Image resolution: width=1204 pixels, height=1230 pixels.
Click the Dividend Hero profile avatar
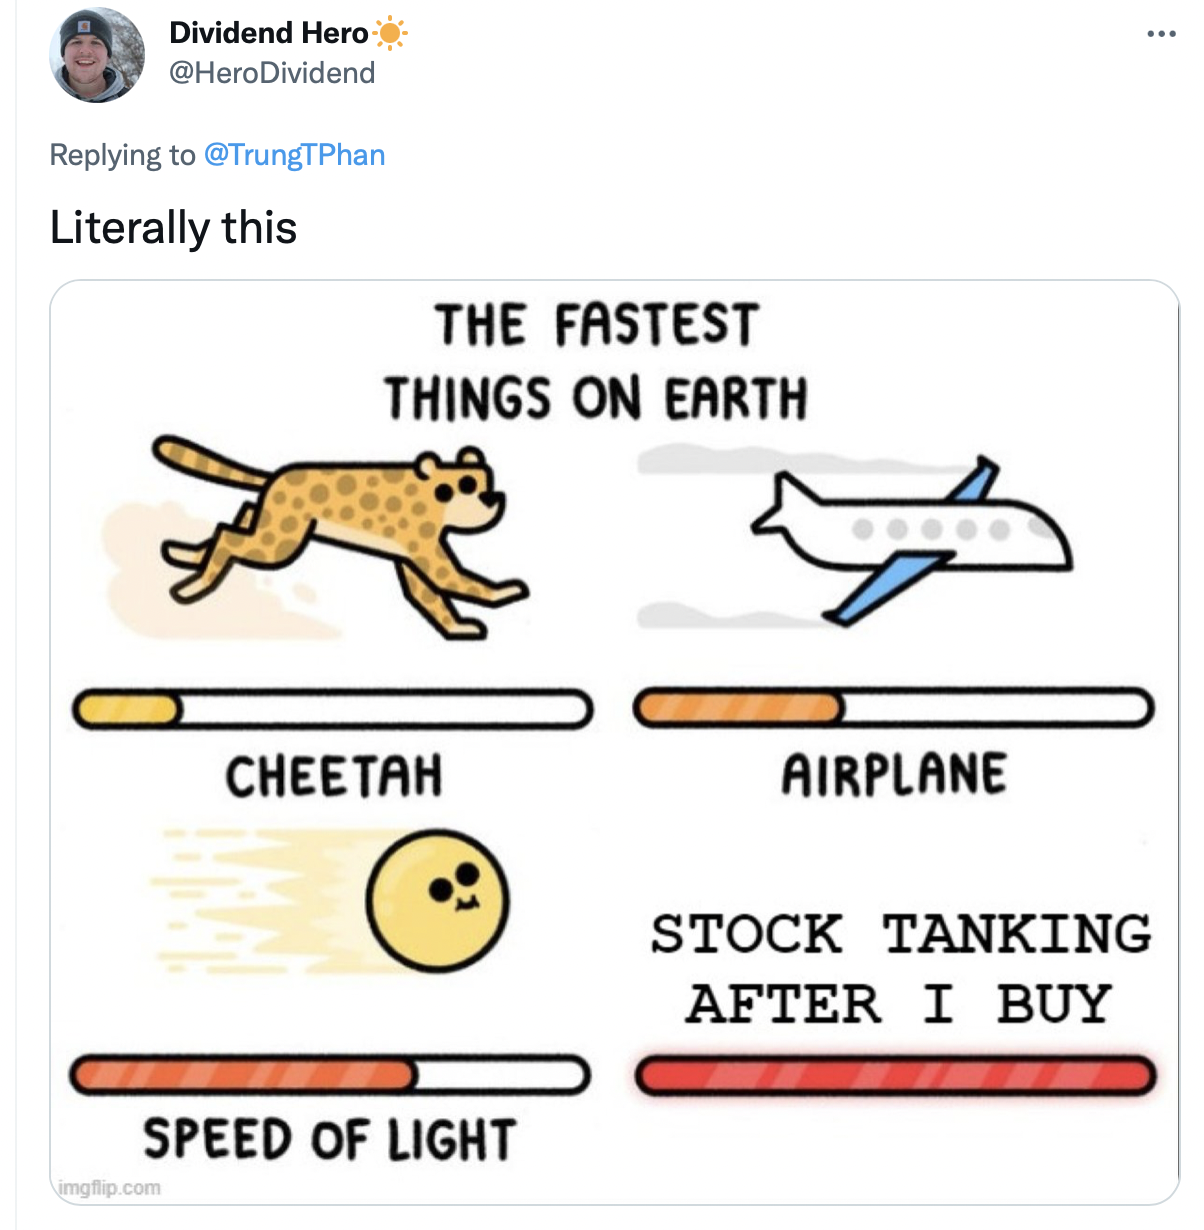(97, 55)
